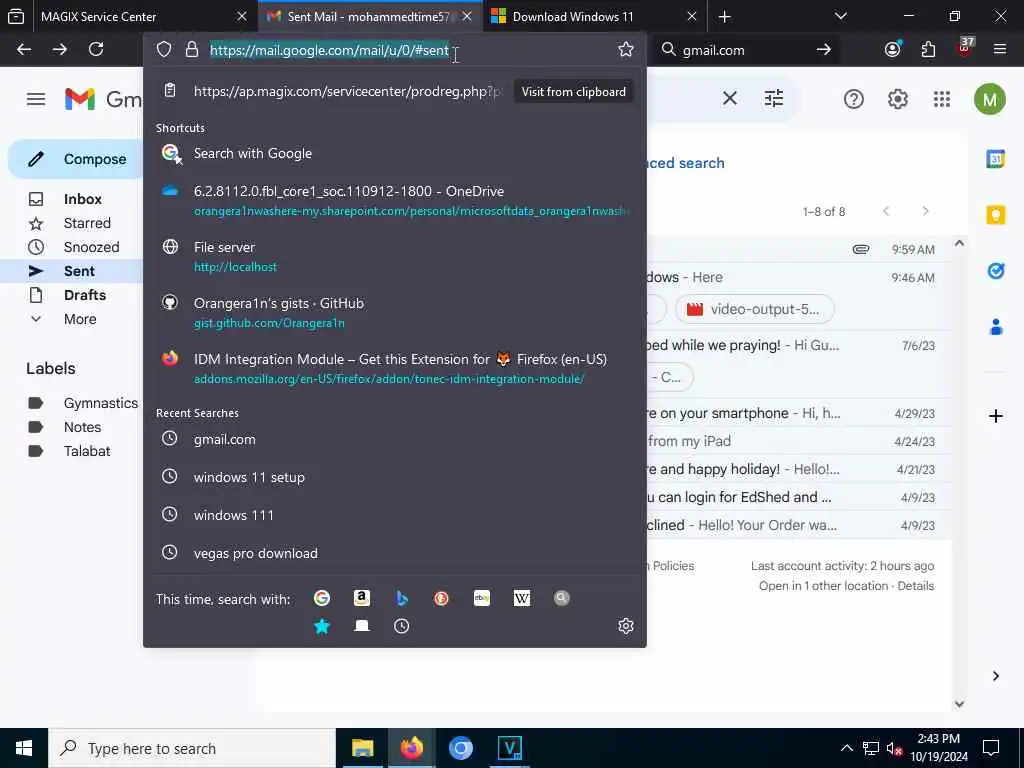Open Google apps grid icon
This screenshot has height=768, width=1024.
coord(942,99)
